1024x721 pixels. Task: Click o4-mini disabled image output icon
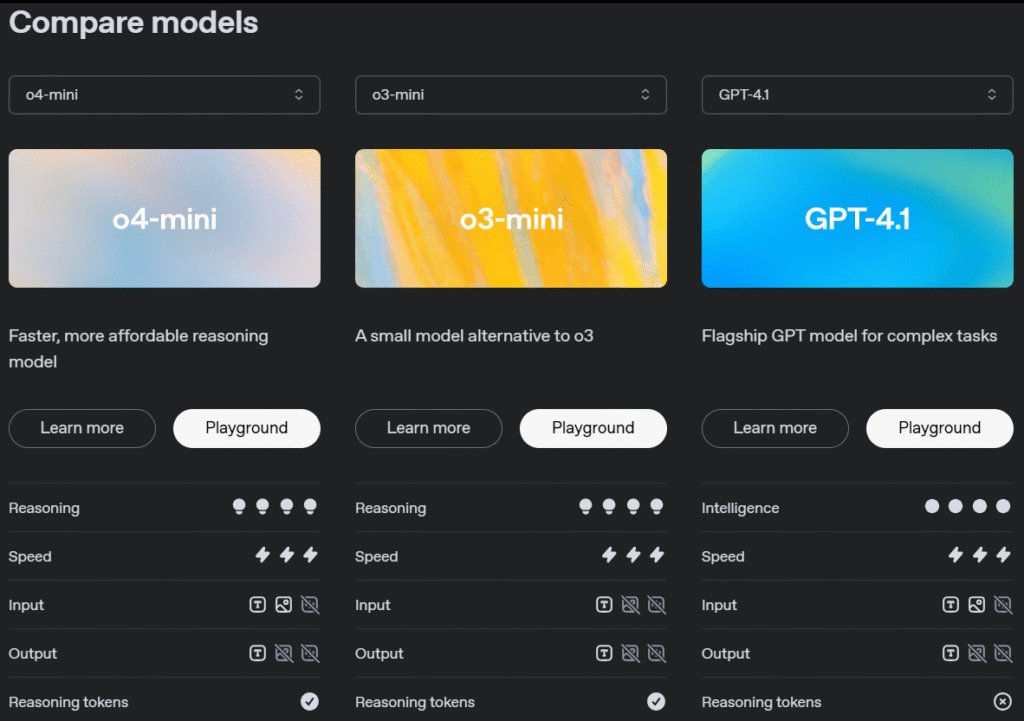tap(284, 653)
